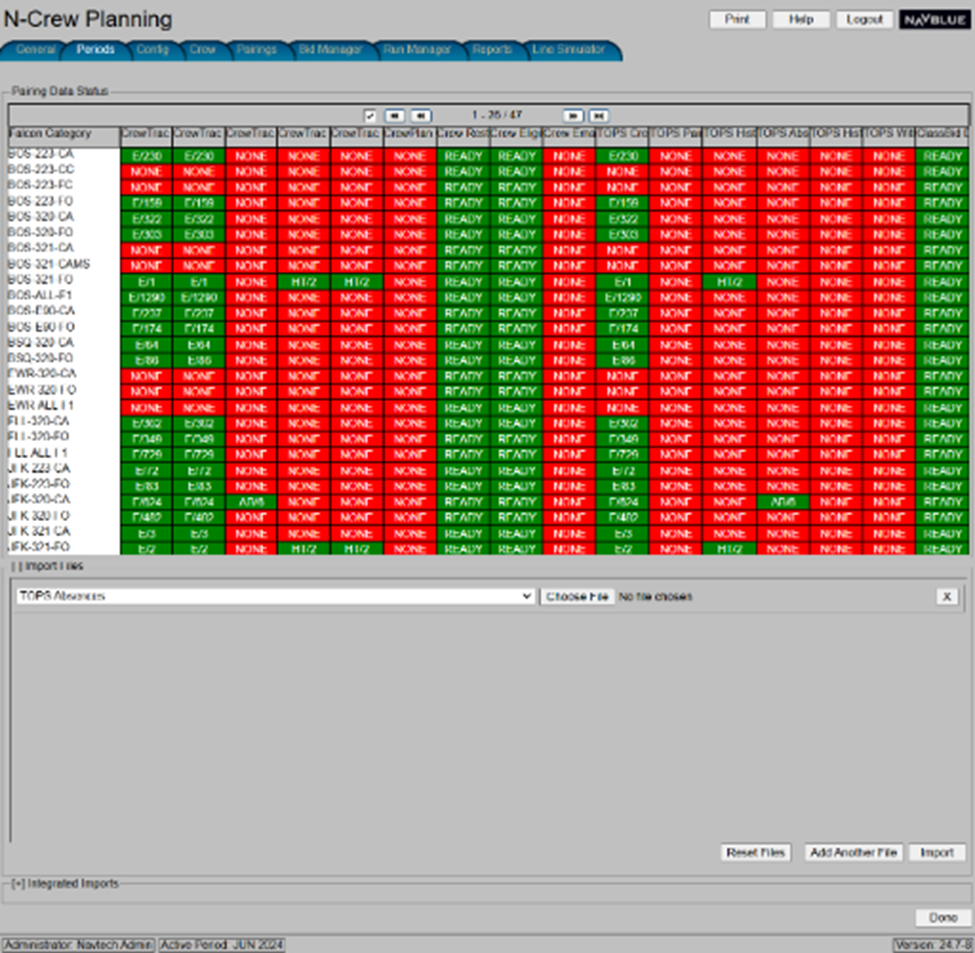The height and width of the screenshot is (953, 975).
Task: Open the Bid Manager tab
Action: pyautogui.click(x=330, y=50)
